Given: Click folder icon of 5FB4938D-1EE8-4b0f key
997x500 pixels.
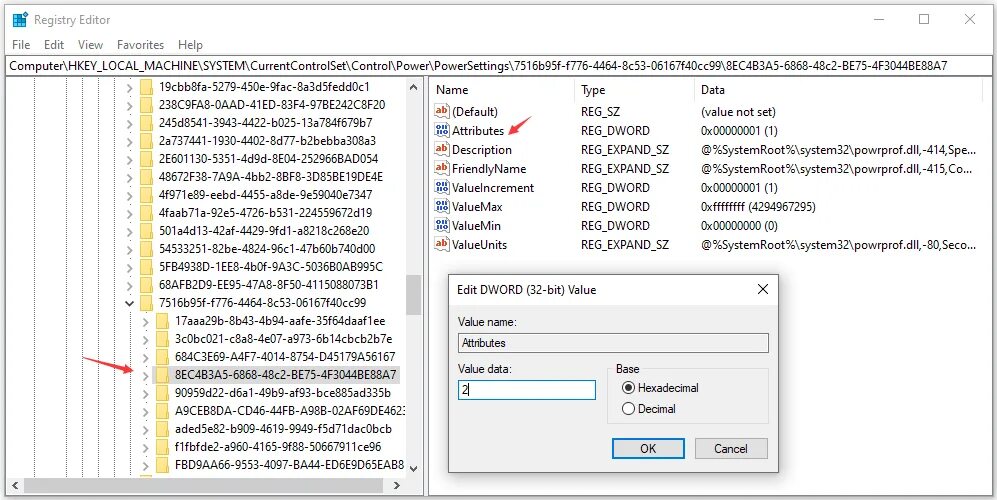Looking at the screenshot, I should (147, 267).
